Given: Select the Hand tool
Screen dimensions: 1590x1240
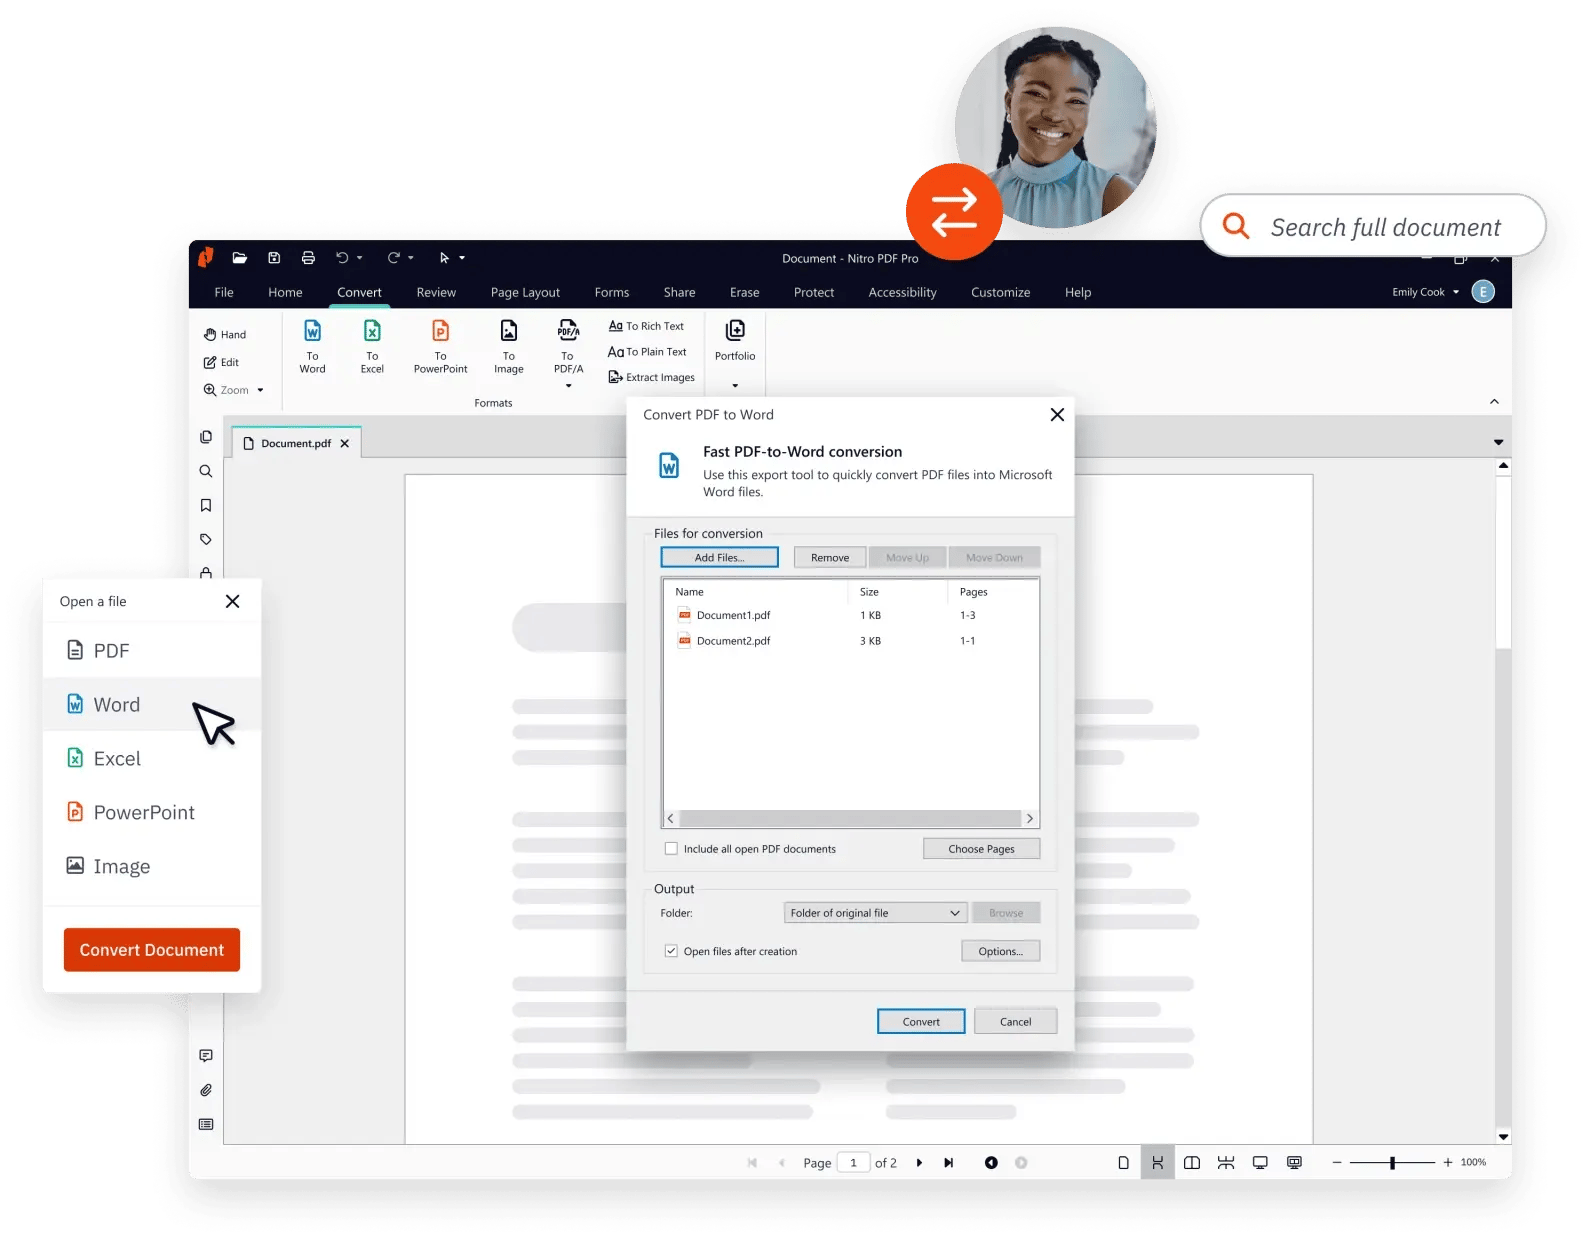Looking at the screenshot, I should click(x=225, y=335).
